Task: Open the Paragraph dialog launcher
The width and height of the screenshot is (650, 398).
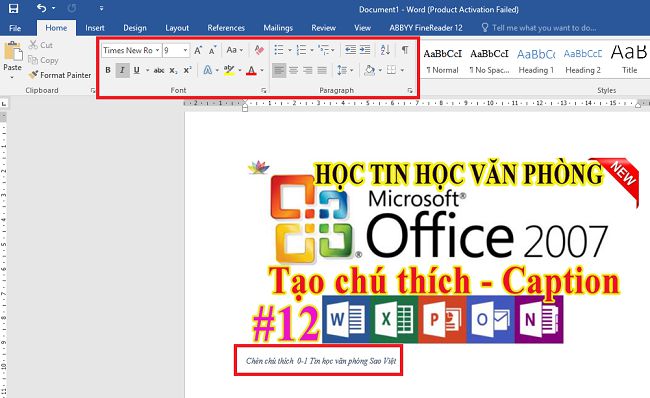Action: click(410, 90)
